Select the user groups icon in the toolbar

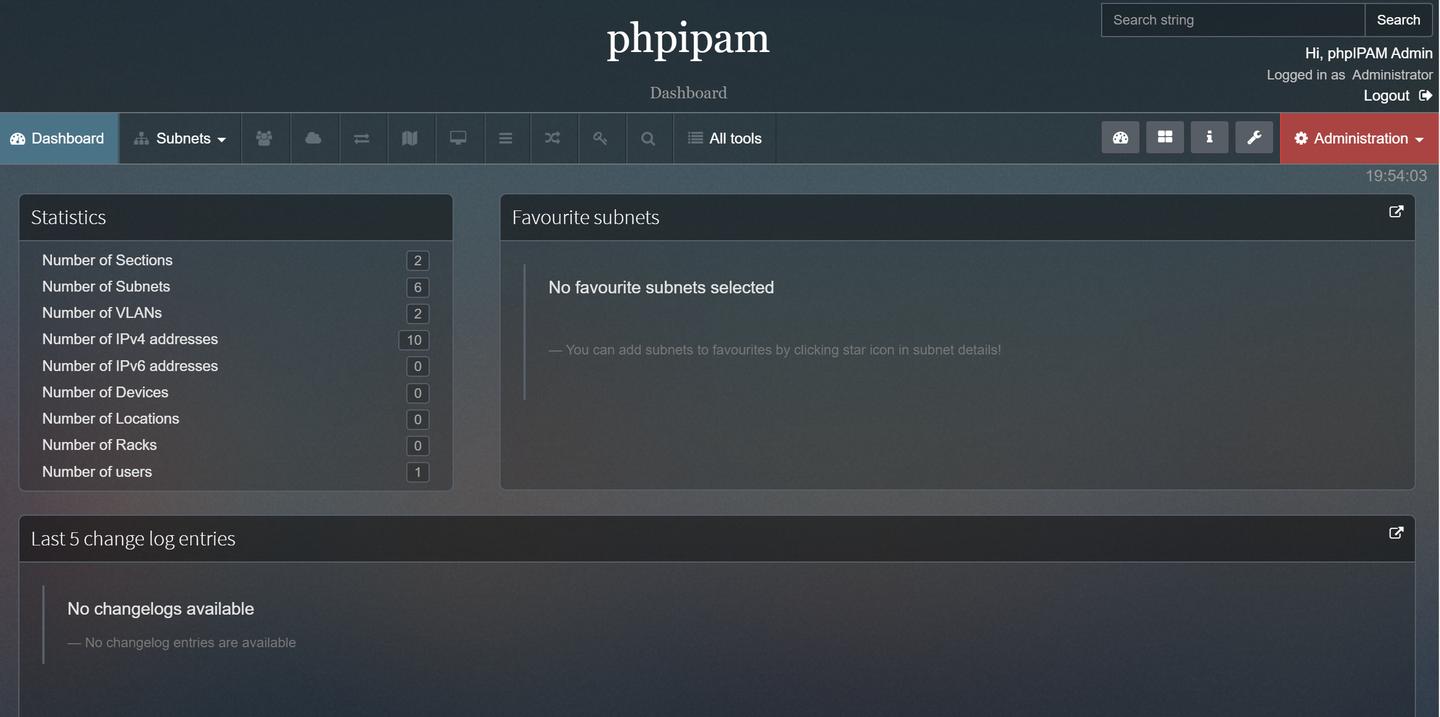point(265,138)
